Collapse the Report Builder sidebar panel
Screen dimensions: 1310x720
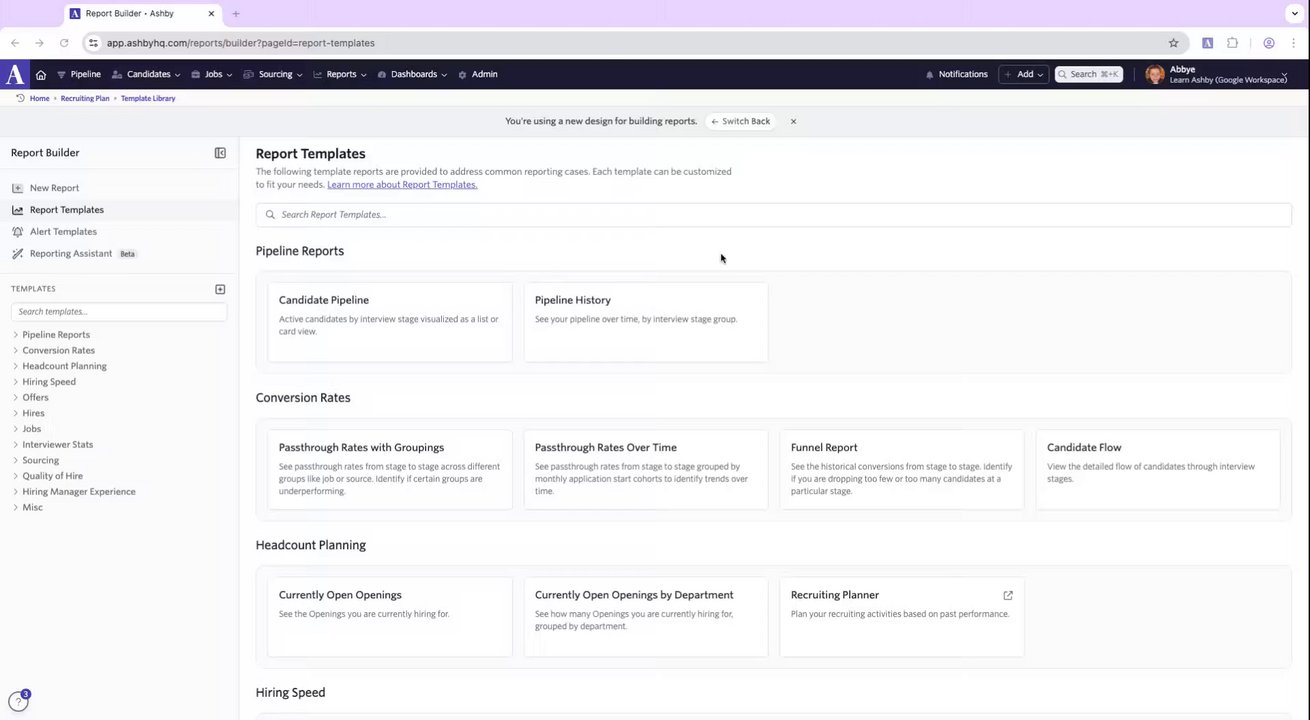[220, 153]
